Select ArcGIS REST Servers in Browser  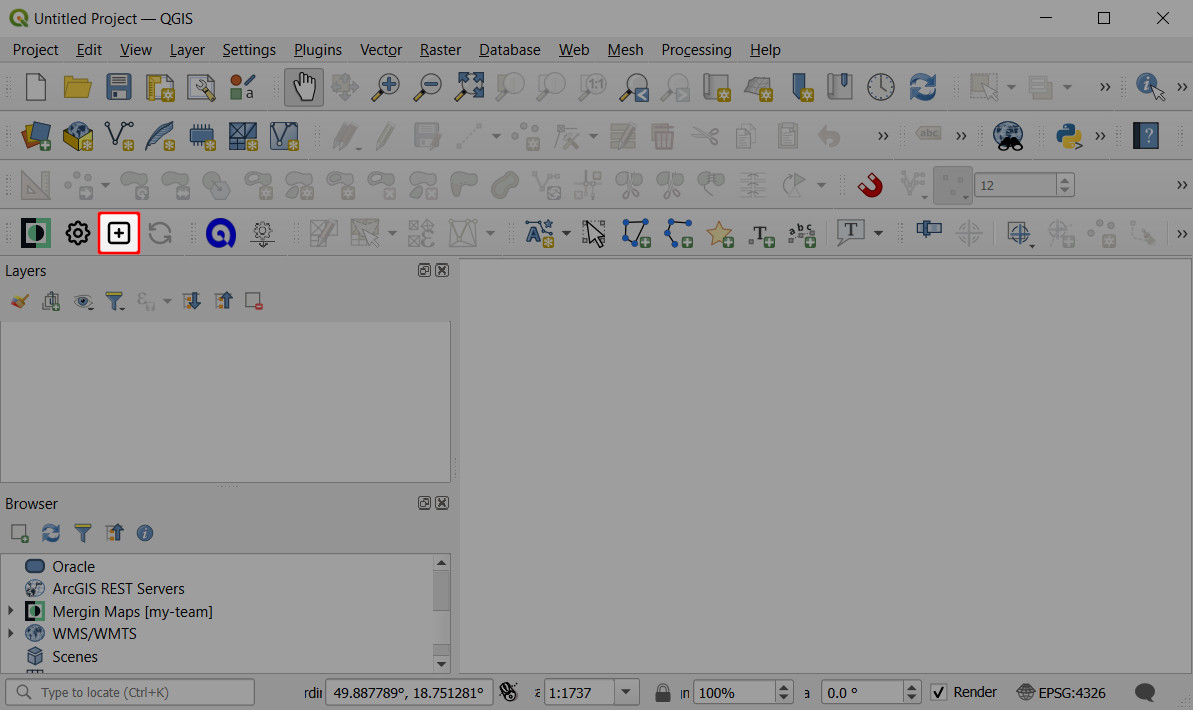(118, 588)
